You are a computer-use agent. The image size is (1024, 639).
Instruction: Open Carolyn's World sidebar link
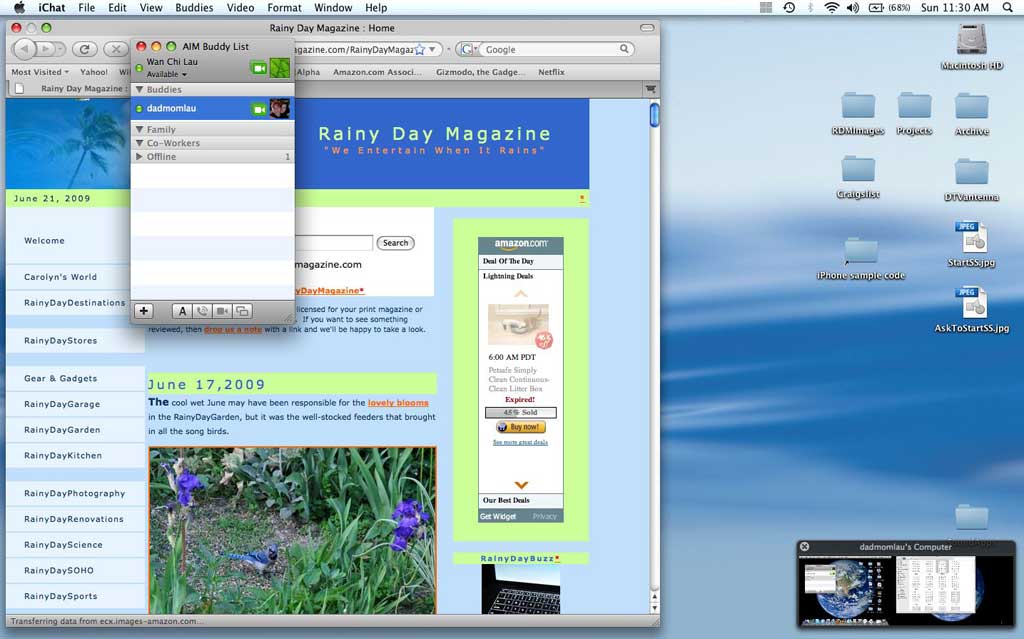(60, 277)
